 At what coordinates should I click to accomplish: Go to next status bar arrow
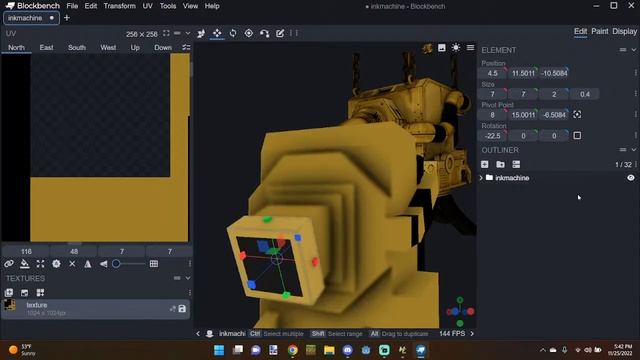pyautogui.click(x=472, y=333)
